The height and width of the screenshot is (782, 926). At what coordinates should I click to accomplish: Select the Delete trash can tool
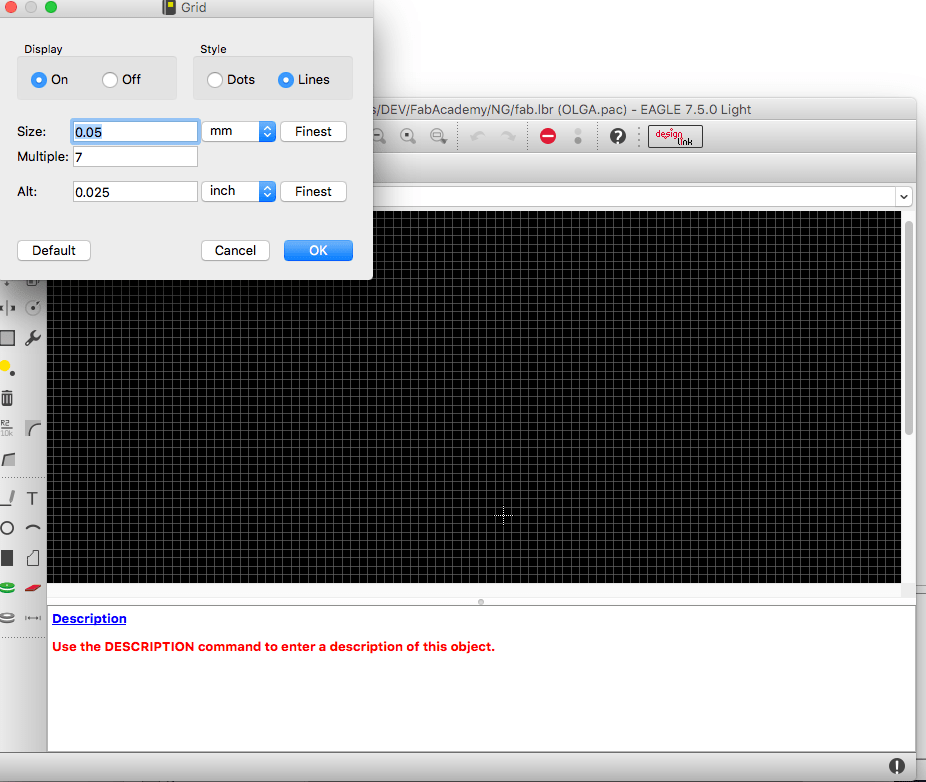click(7, 398)
